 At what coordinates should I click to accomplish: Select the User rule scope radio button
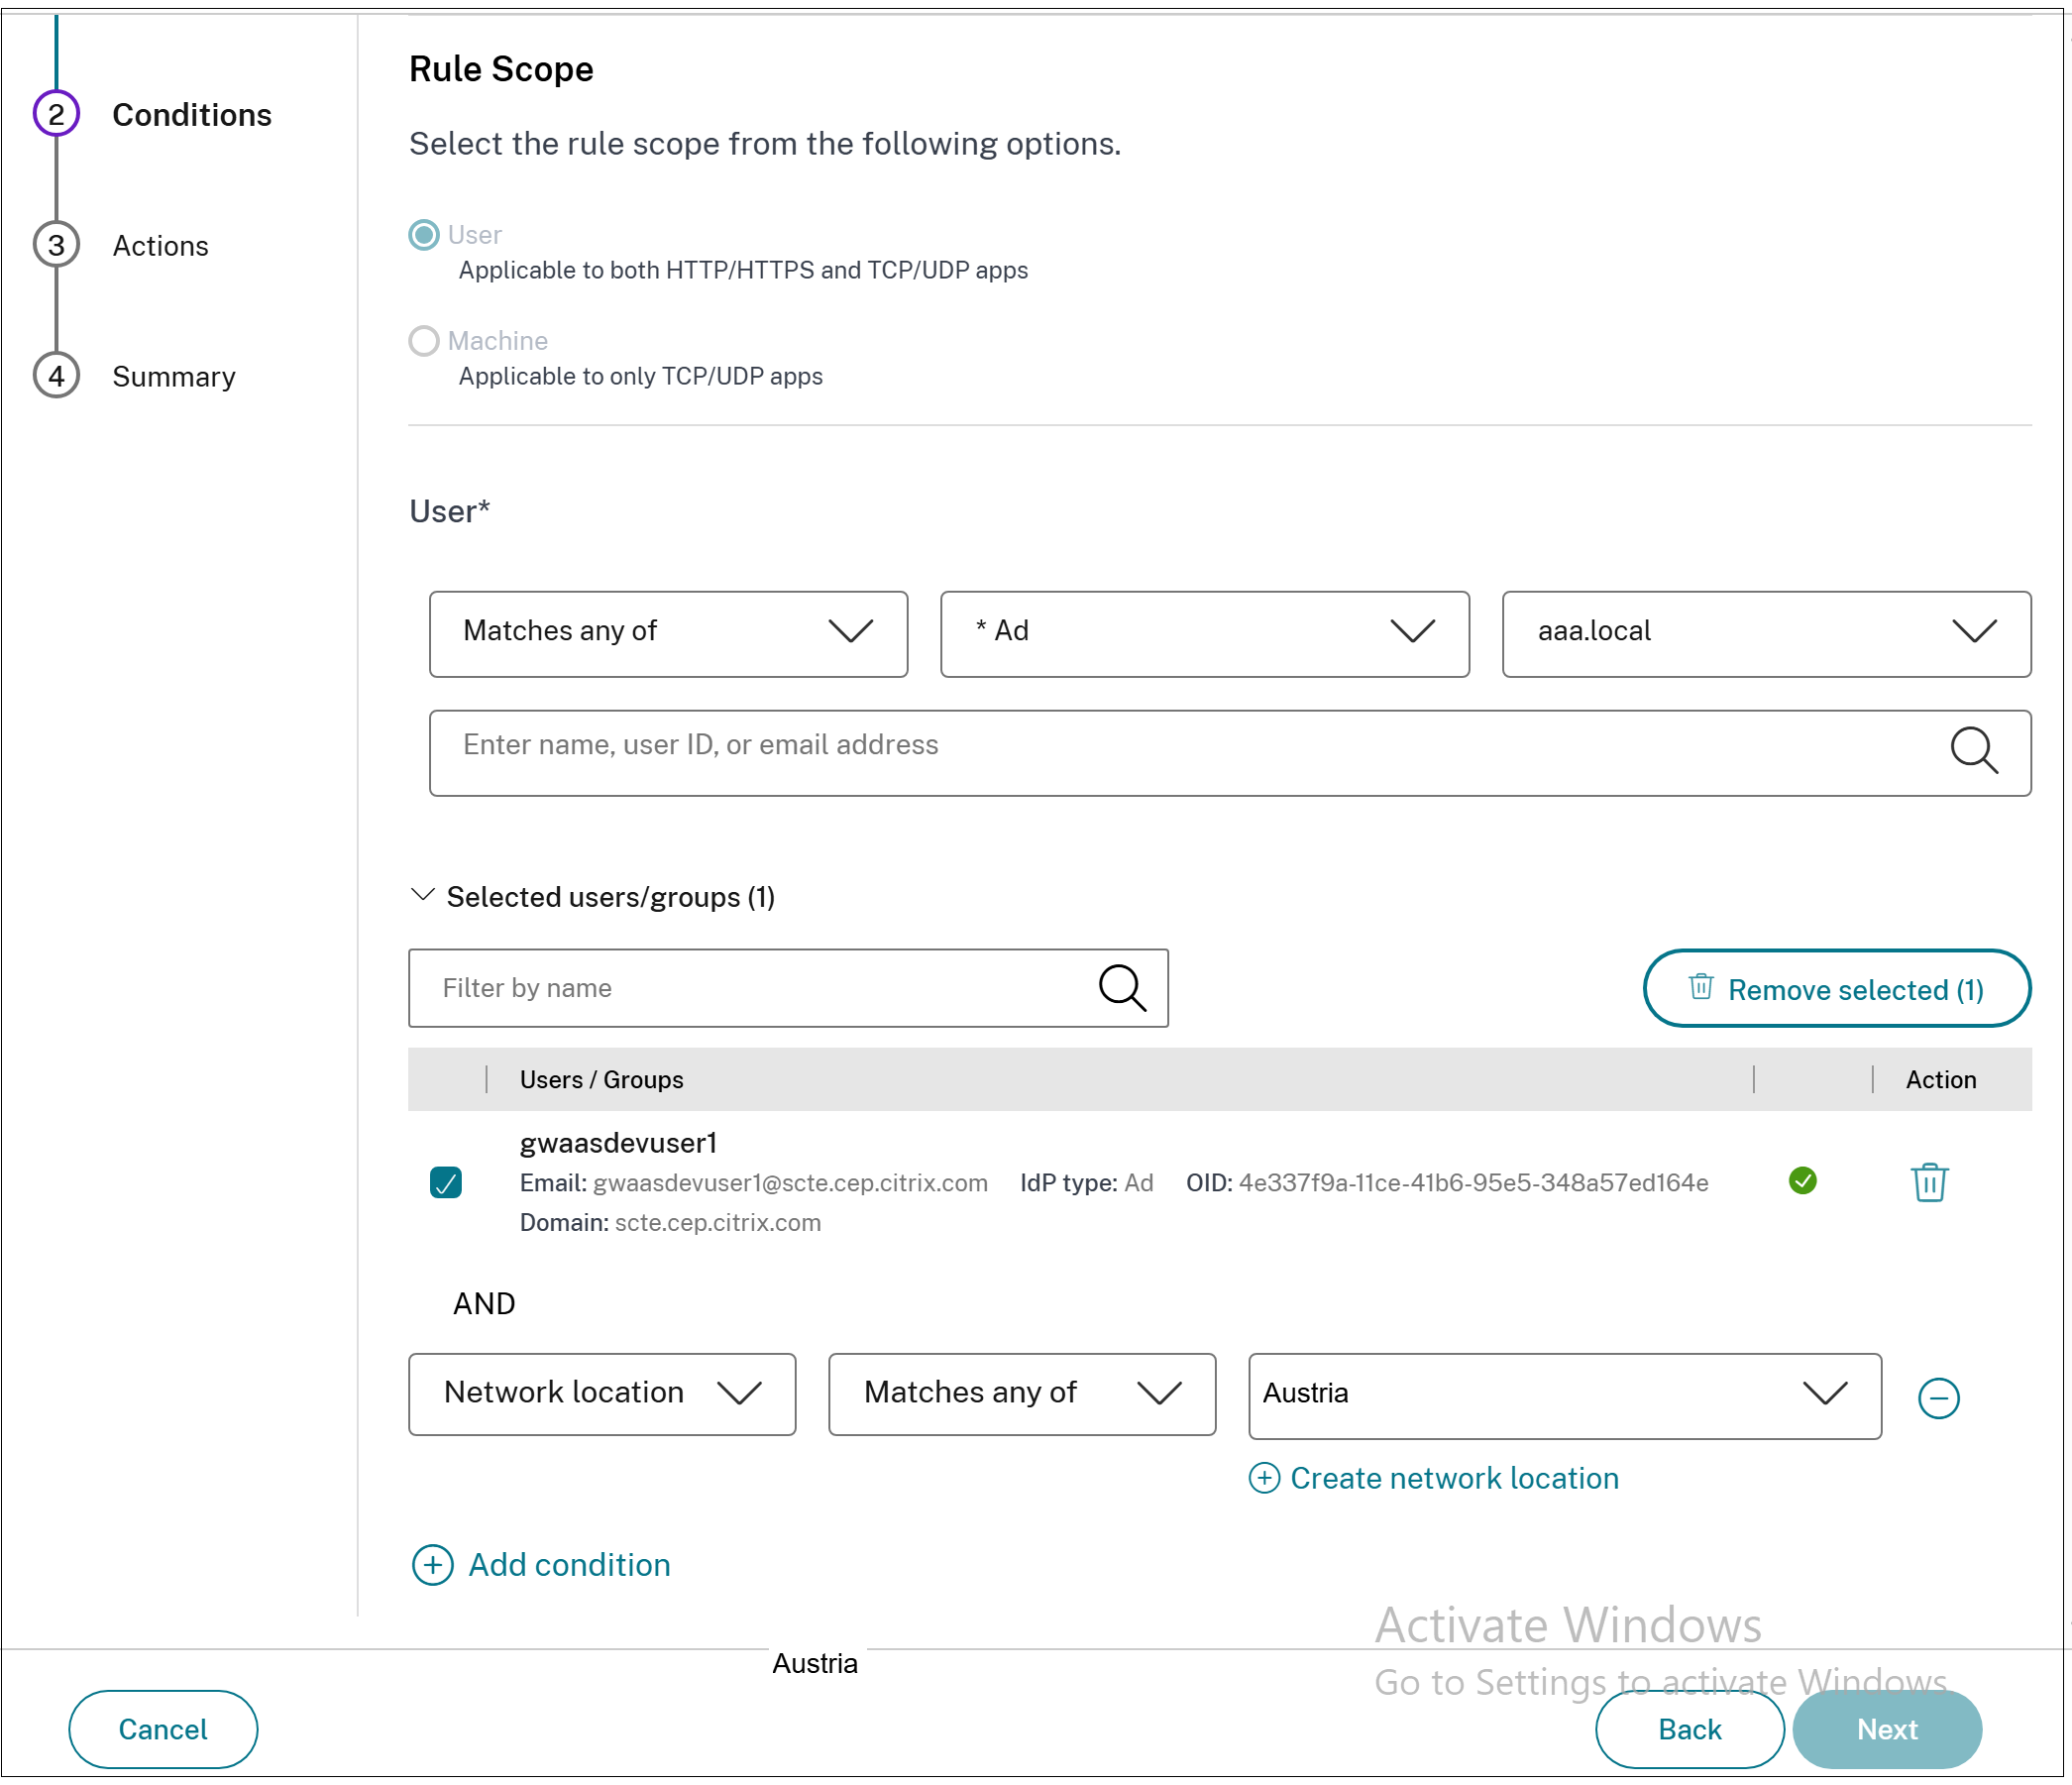click(425, 236)
